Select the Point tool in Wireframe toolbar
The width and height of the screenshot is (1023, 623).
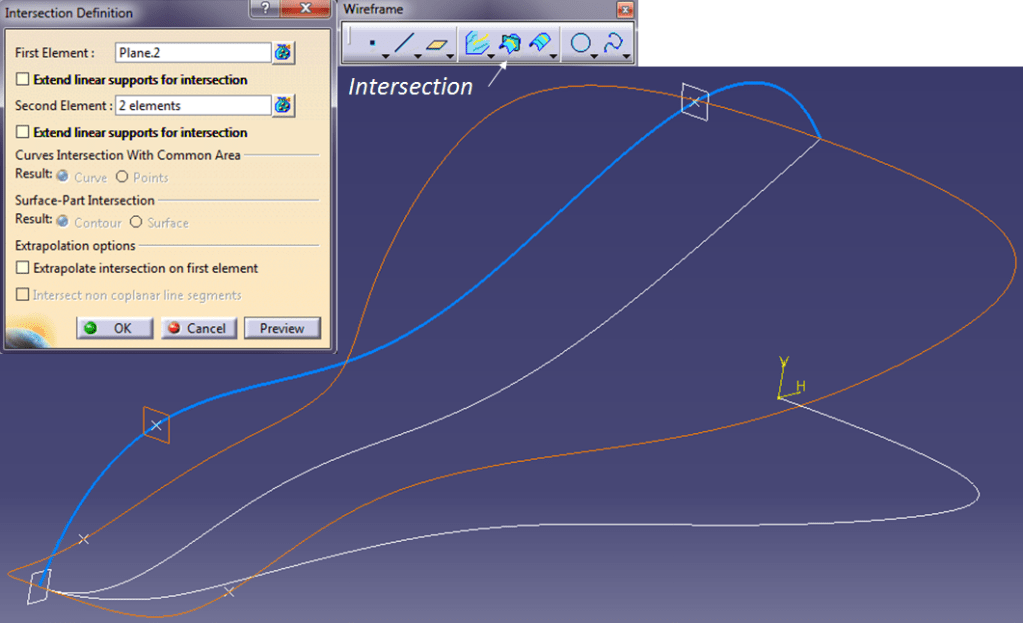(372, 44)
